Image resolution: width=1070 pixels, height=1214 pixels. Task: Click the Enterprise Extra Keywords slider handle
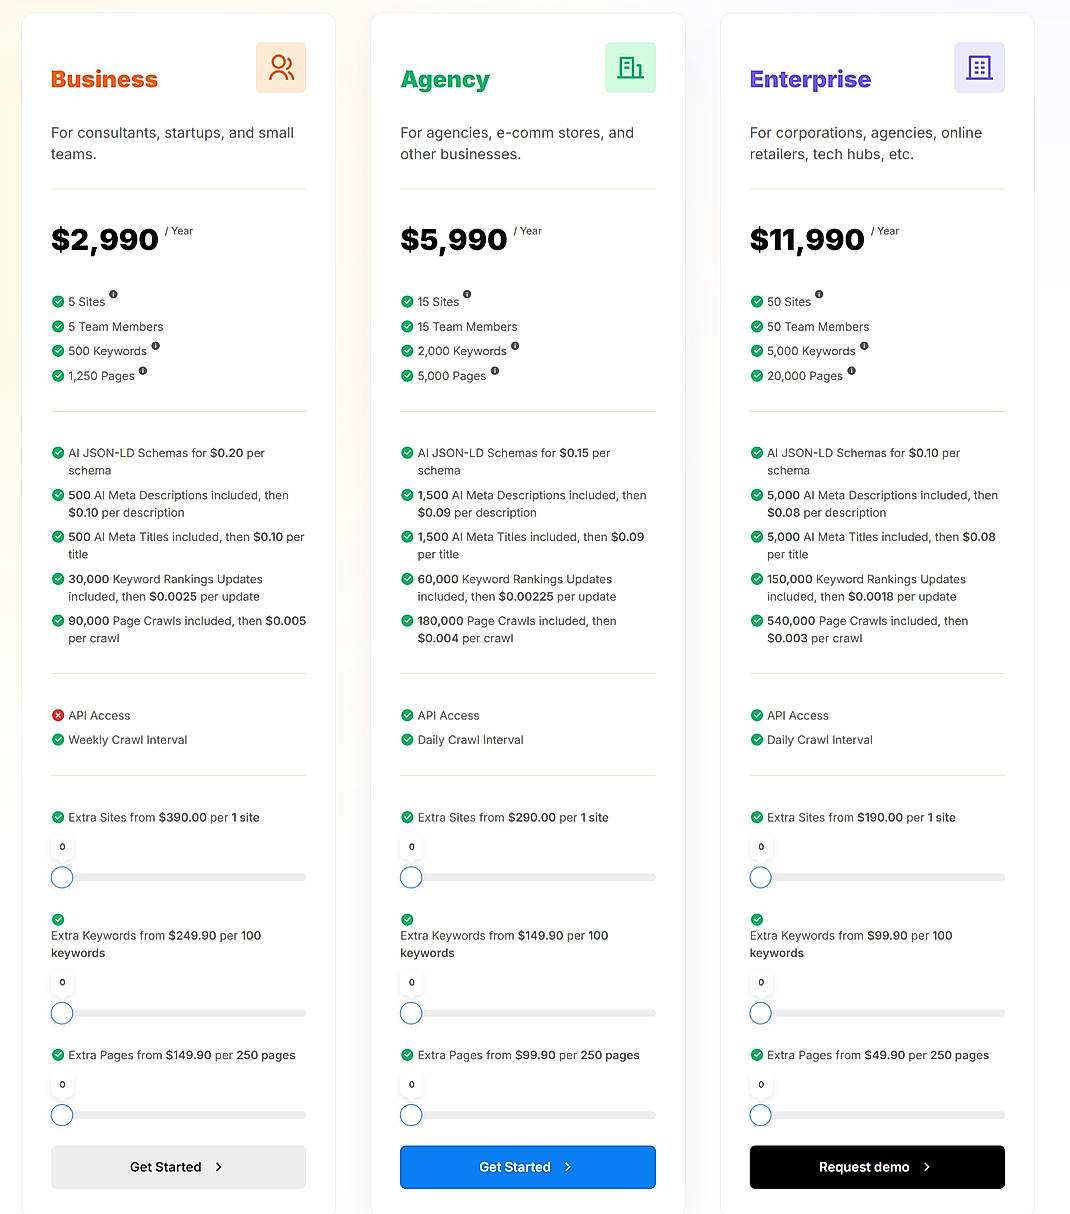click(760, 1013)
